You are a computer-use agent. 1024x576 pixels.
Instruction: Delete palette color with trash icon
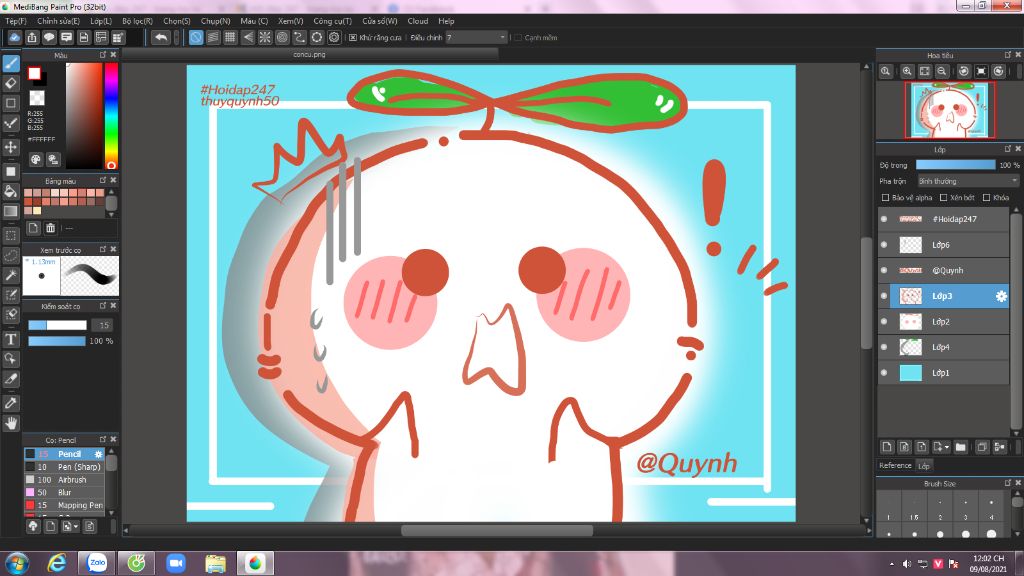[50, 228]
